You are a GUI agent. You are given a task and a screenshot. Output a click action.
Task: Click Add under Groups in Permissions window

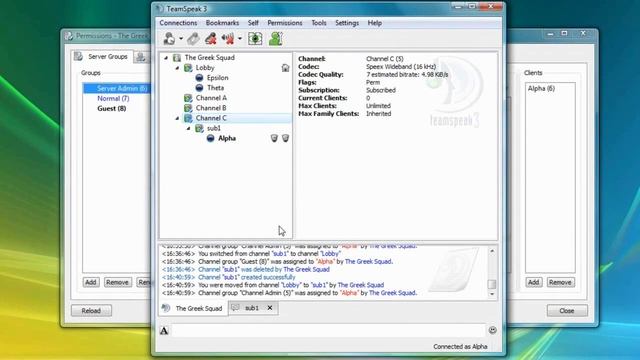click(91, 282)
